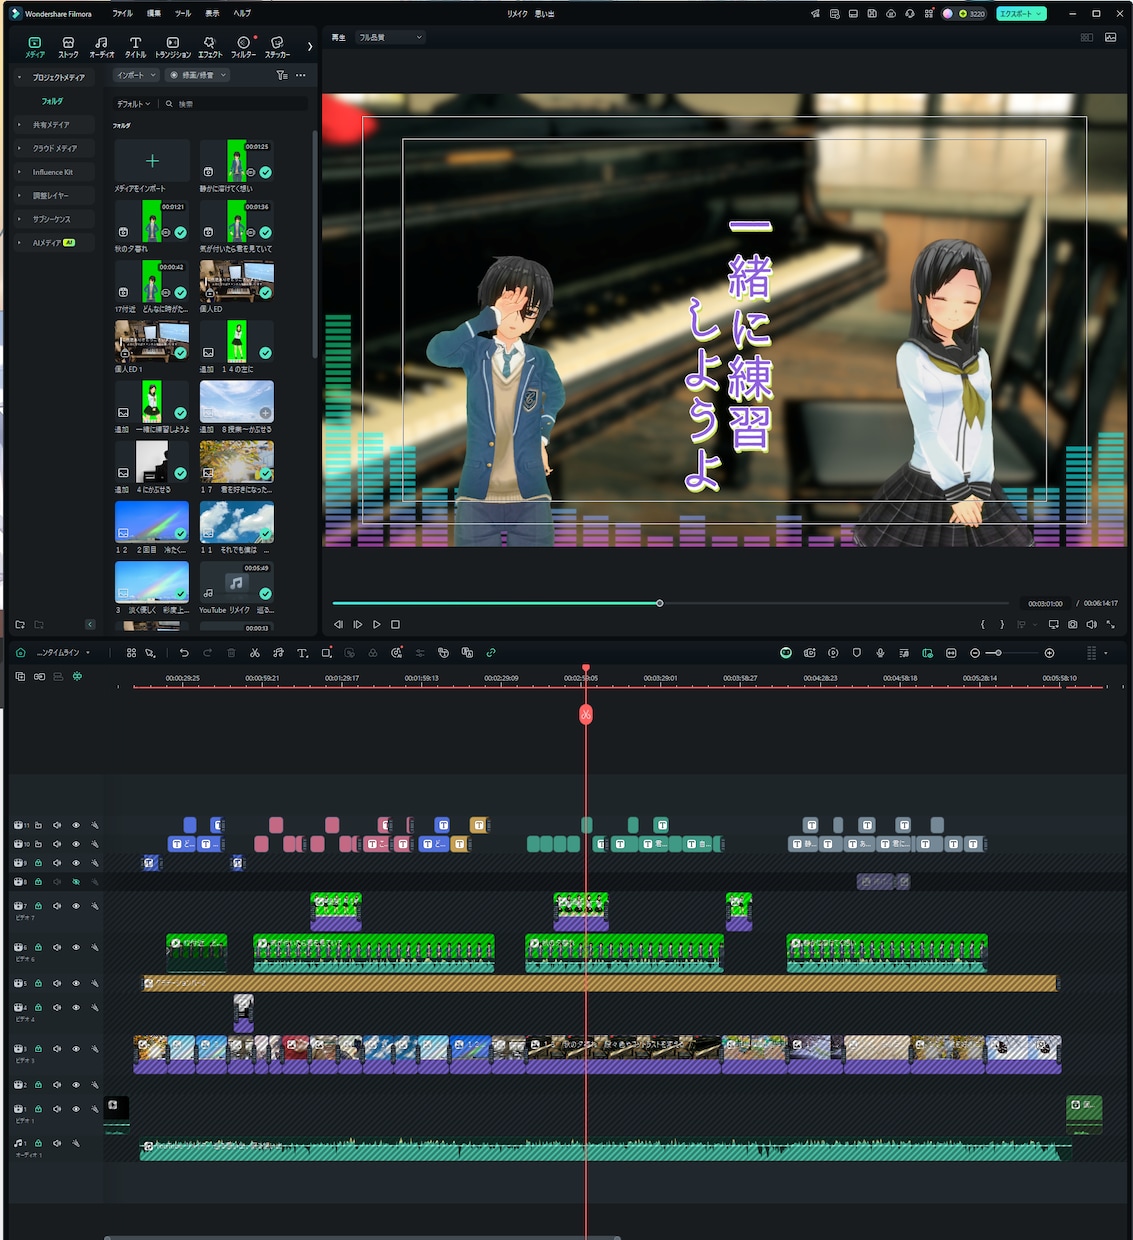The image size is (1133, 1240).
Task: Open the Media (メディア) tab
Action: tap(35, 47)
